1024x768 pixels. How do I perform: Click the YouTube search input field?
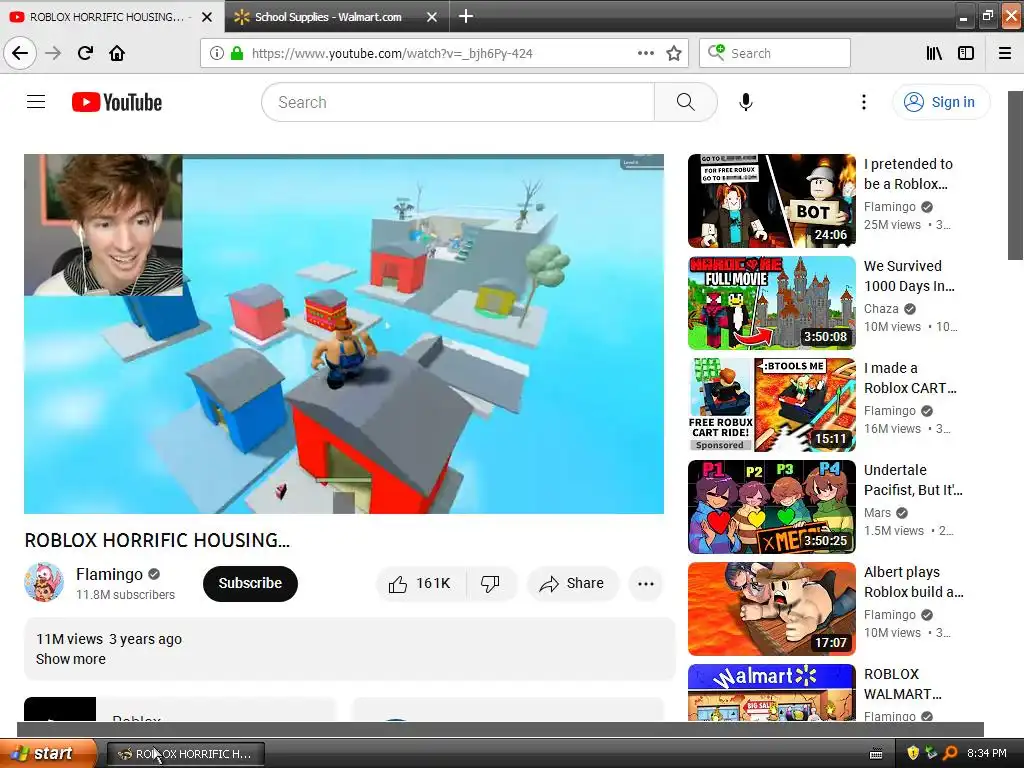click(x=458, y=102)
